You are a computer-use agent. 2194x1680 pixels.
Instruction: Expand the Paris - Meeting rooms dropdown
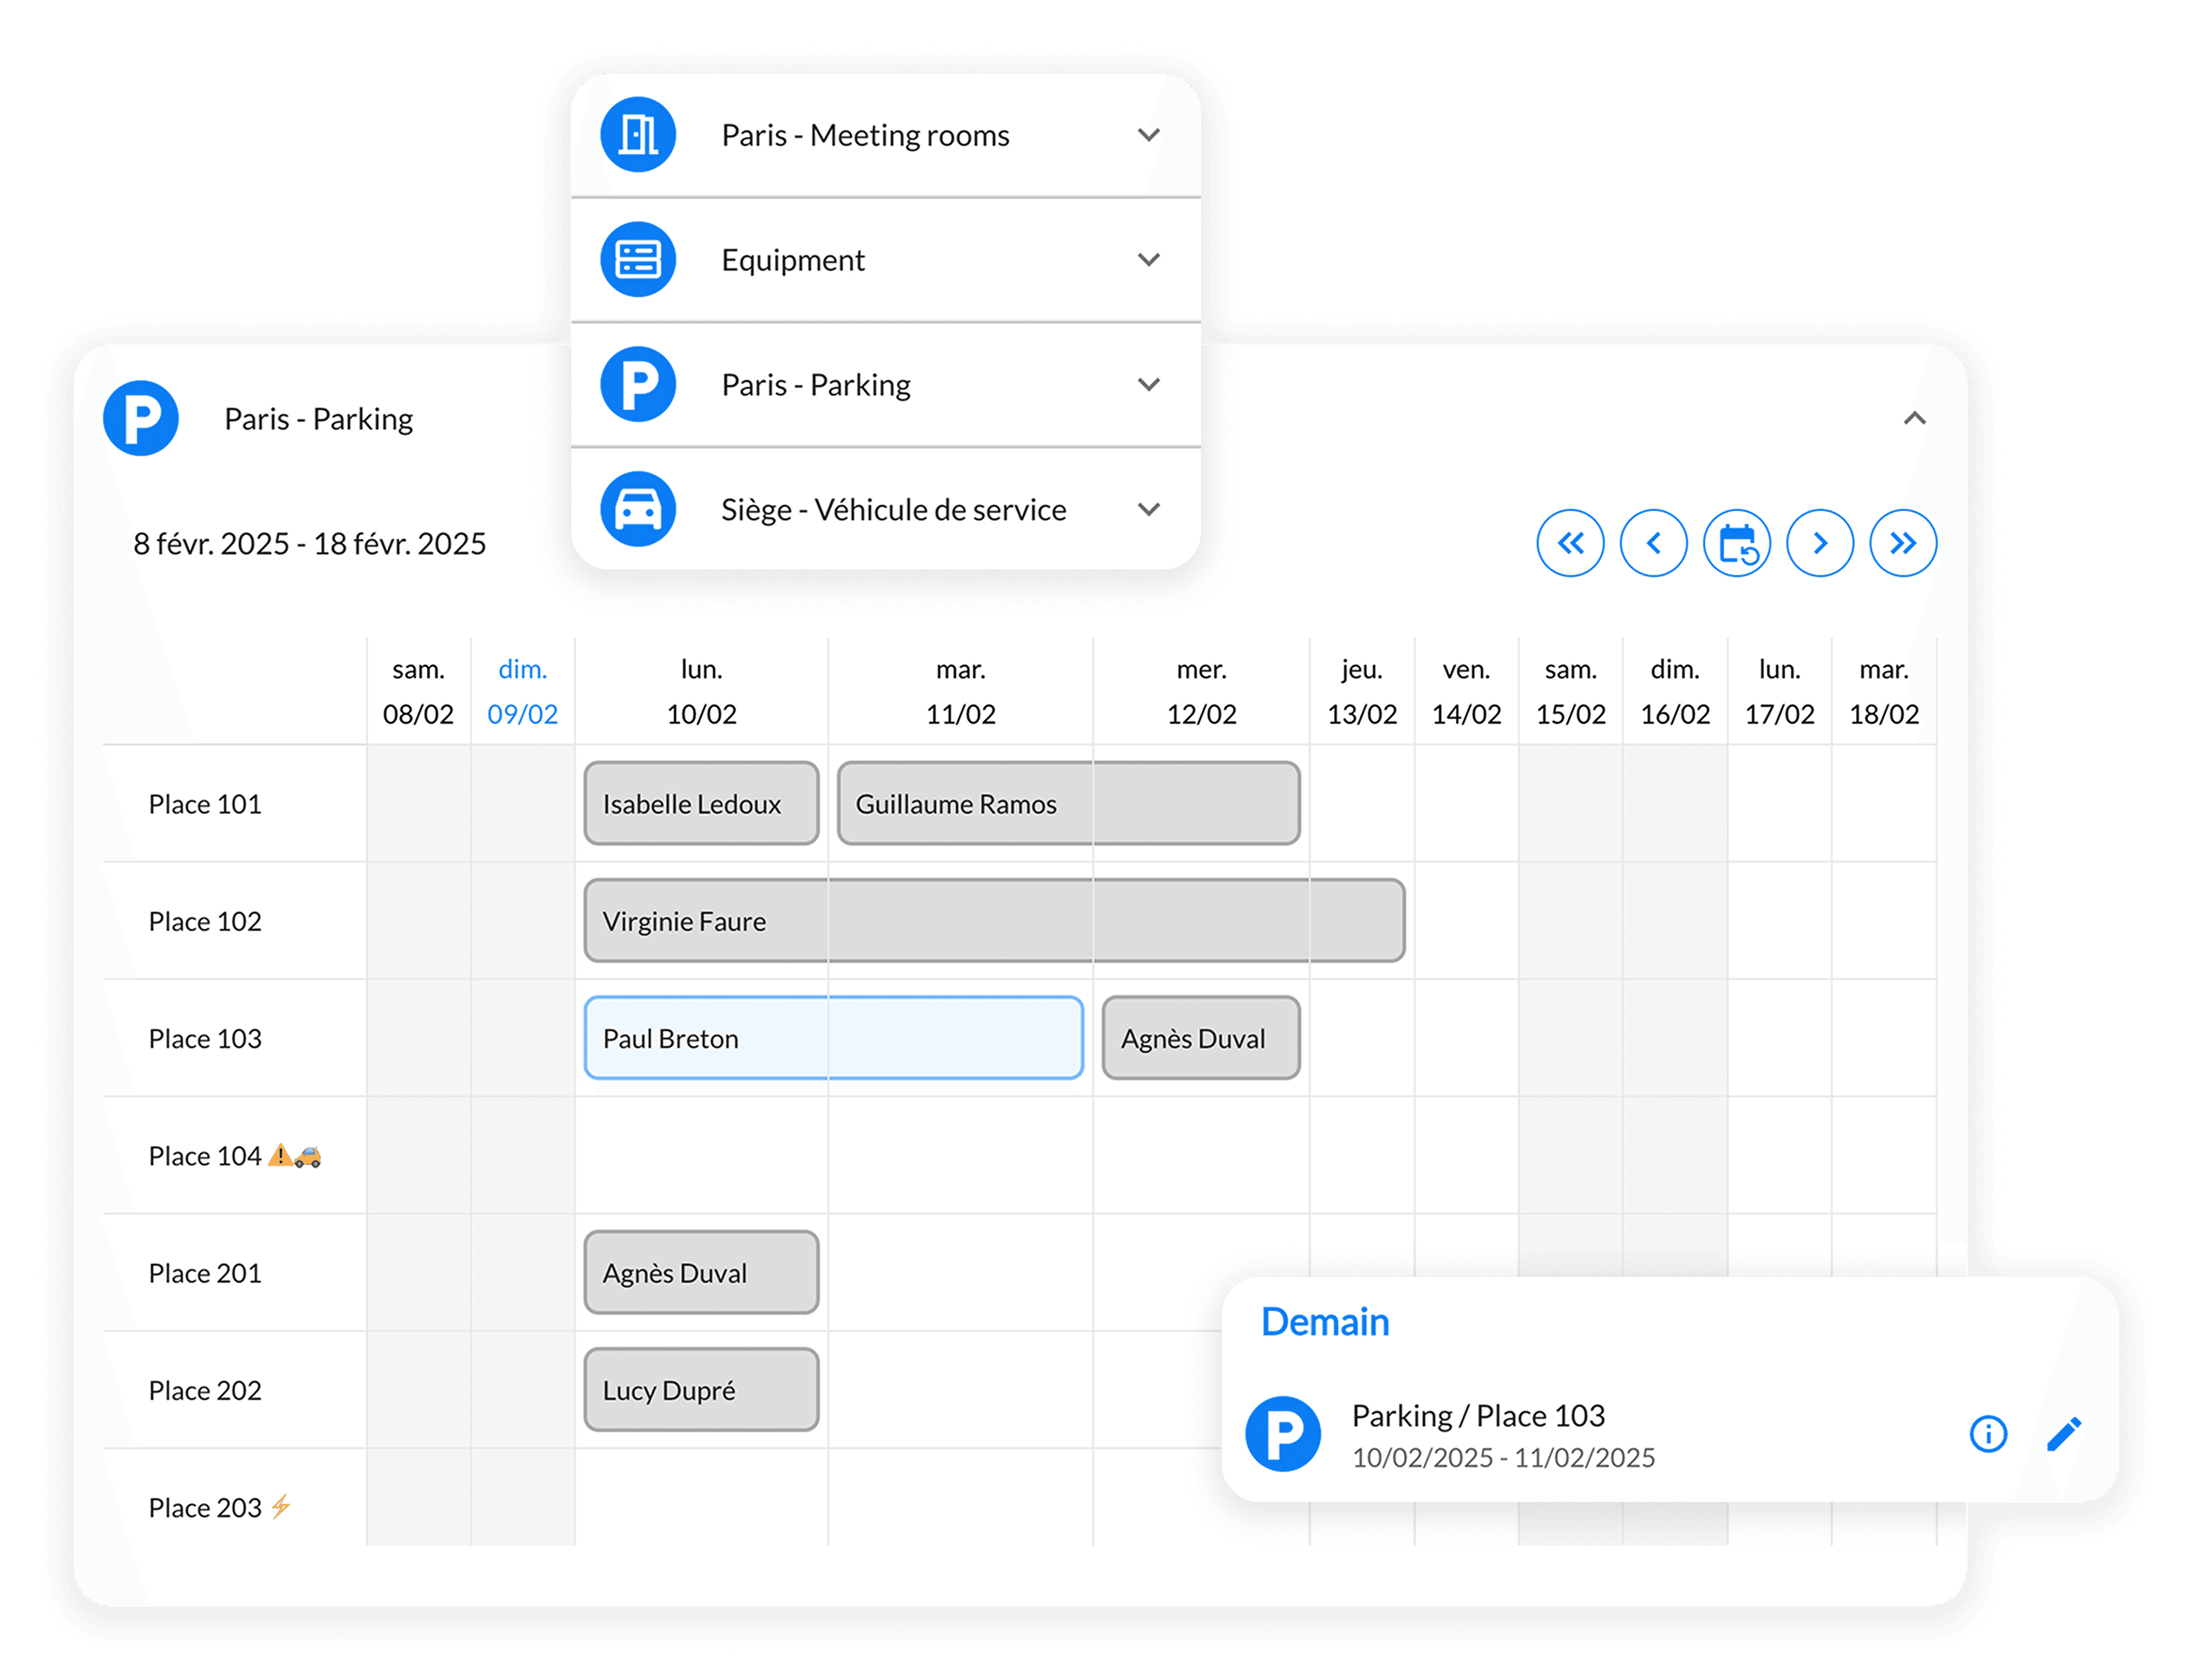coord(1148,134)
